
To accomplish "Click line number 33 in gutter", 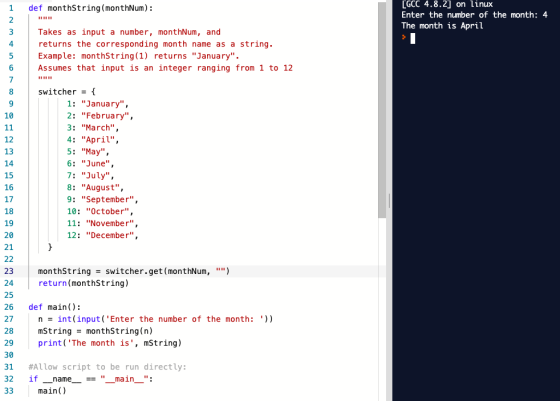I will [x=9, y=391].
